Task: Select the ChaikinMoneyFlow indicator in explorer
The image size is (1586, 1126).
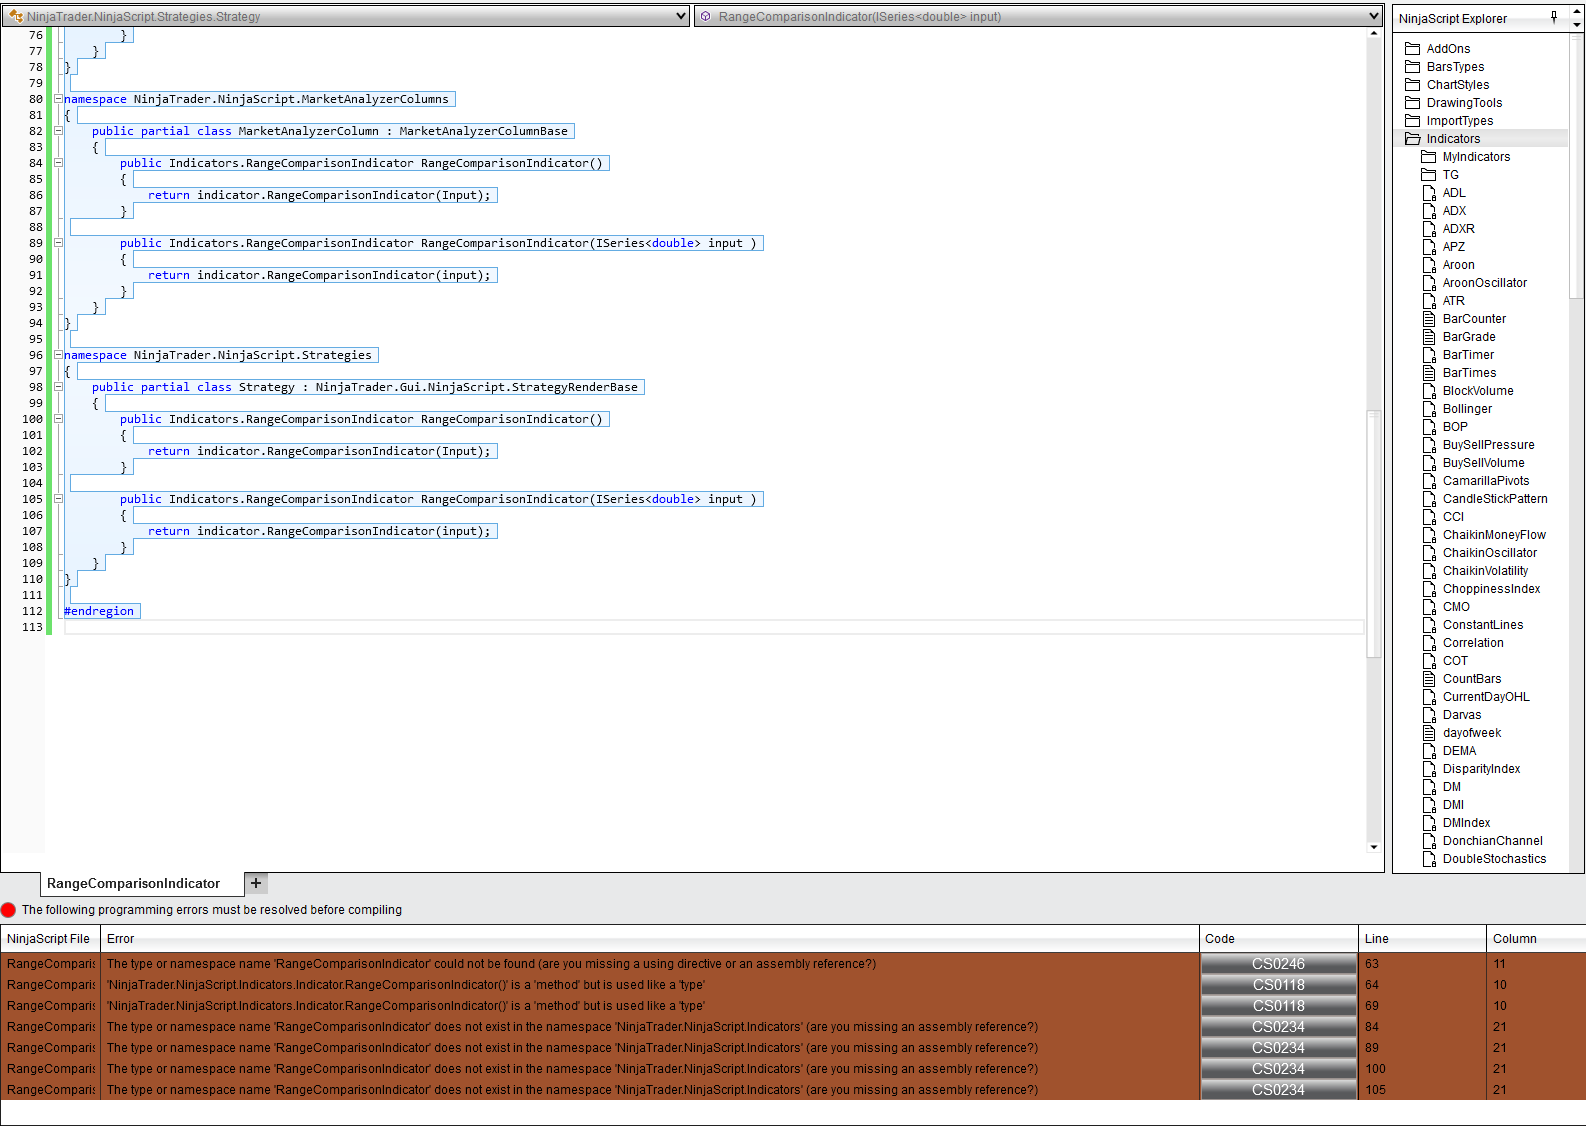Action: (x=1494, y=535)
